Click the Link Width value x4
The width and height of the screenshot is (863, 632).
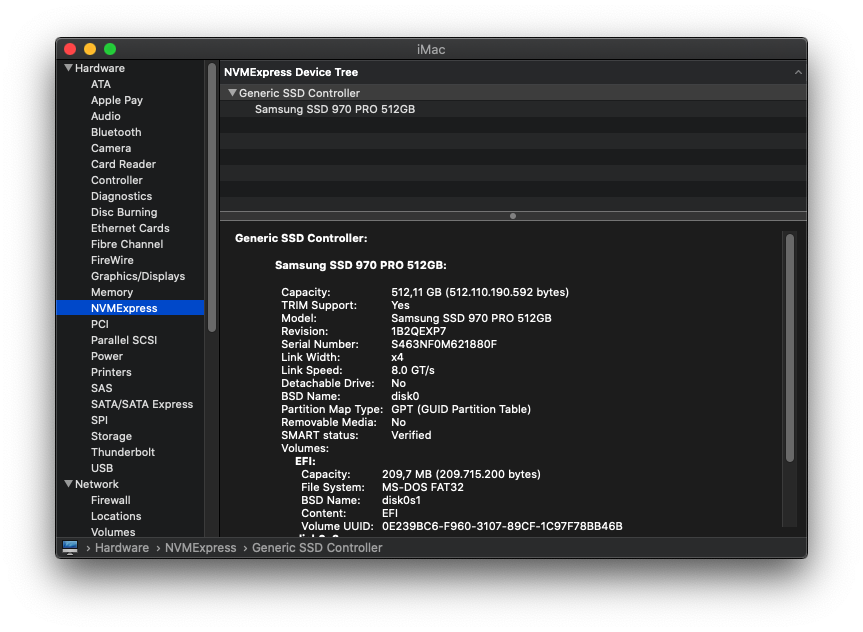point(397,357)
